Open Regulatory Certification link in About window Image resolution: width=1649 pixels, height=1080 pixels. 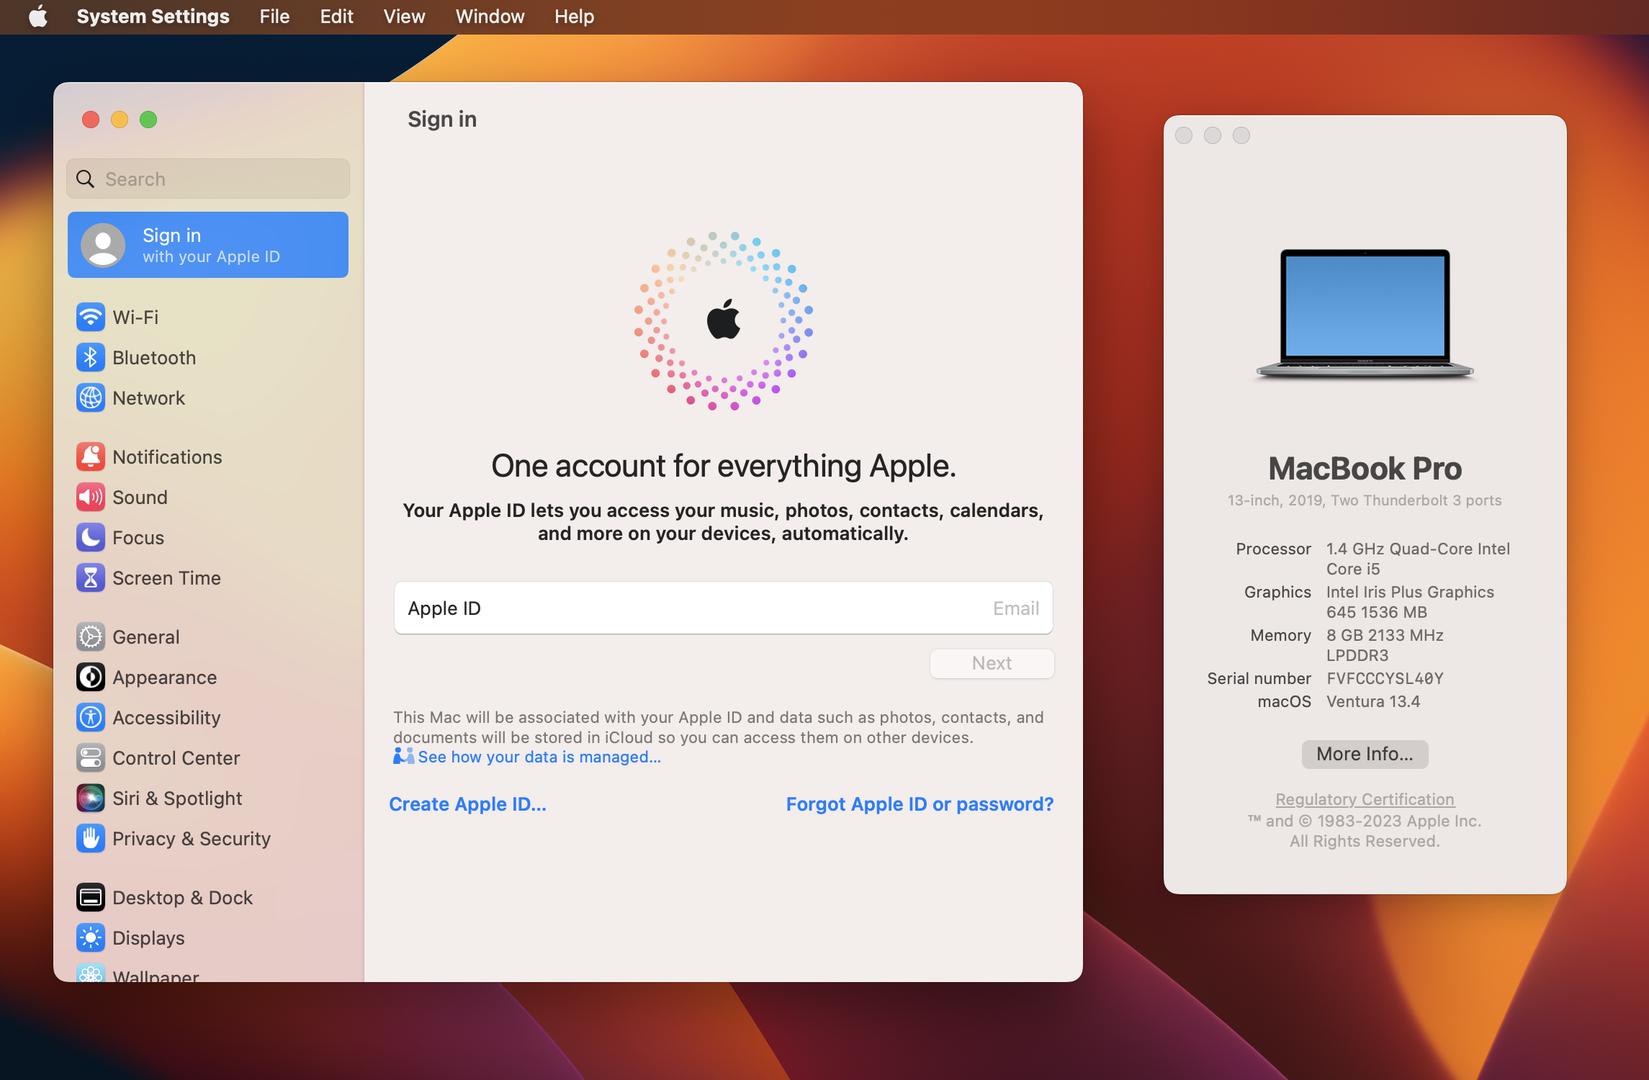click(1364, 799)
